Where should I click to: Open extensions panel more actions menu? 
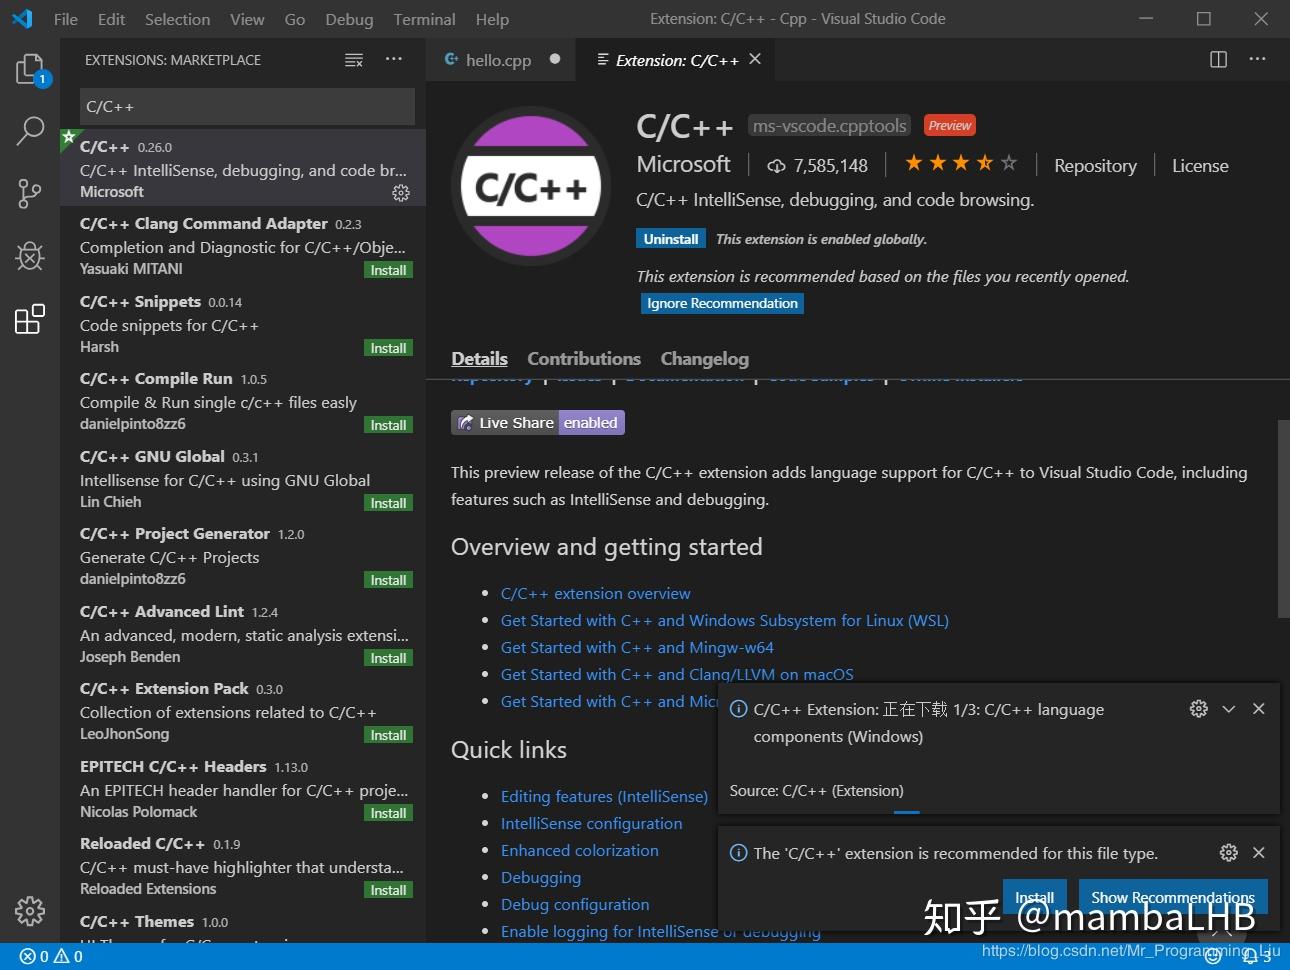(x=393, y=60)
